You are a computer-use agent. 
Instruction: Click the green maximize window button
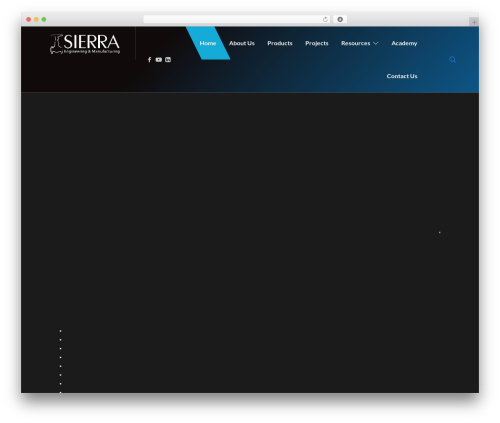click(44, 19)
